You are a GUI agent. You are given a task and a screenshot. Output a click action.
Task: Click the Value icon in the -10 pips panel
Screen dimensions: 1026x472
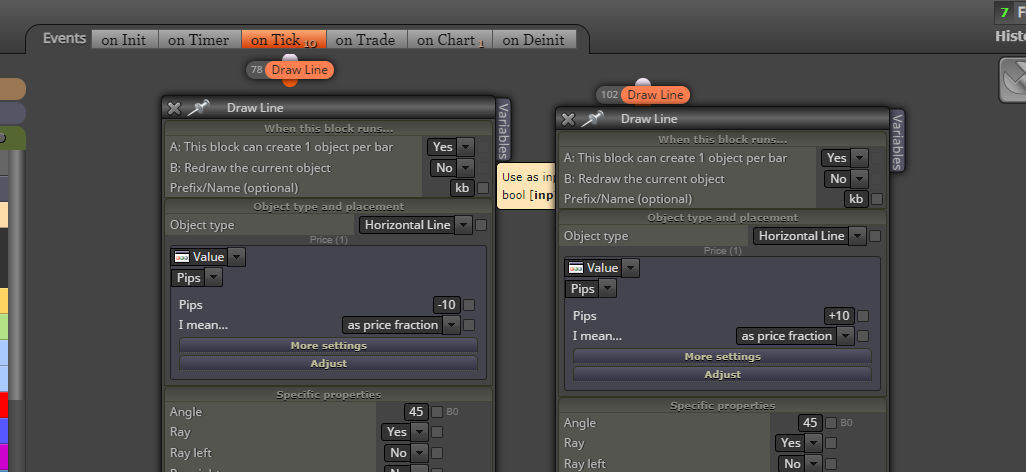click(x=182, y=257)
